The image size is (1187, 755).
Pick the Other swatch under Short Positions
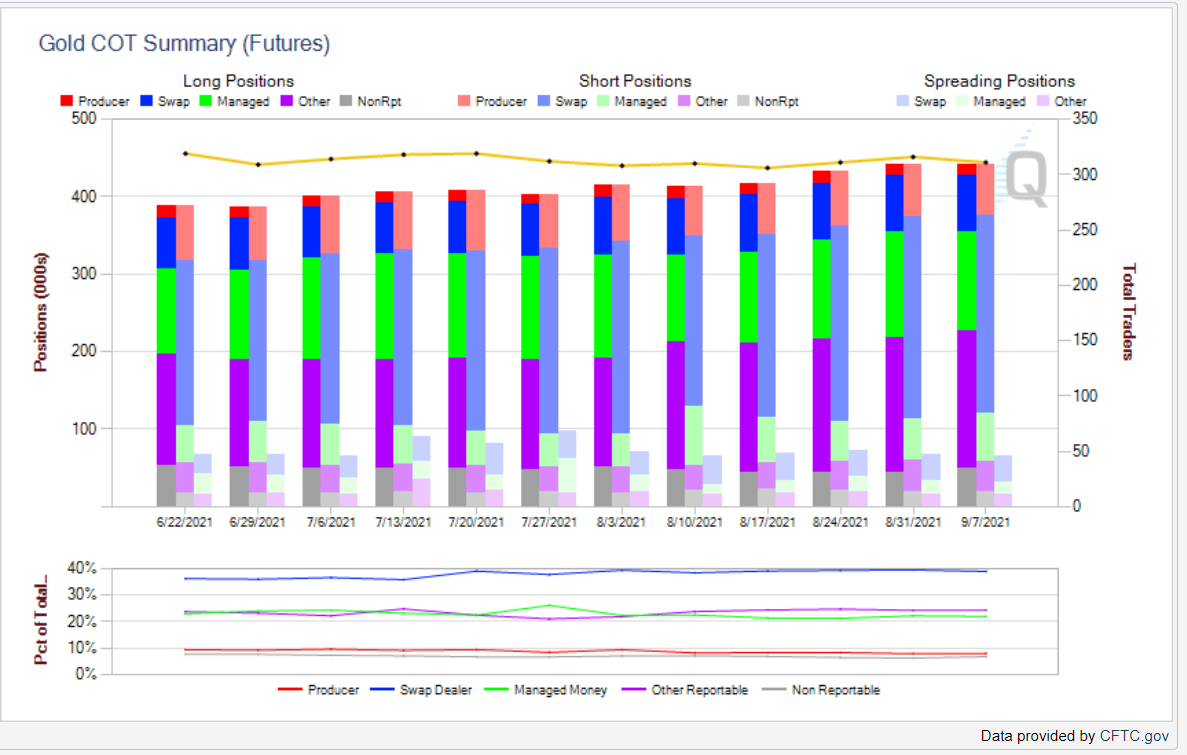click(684, 101)
